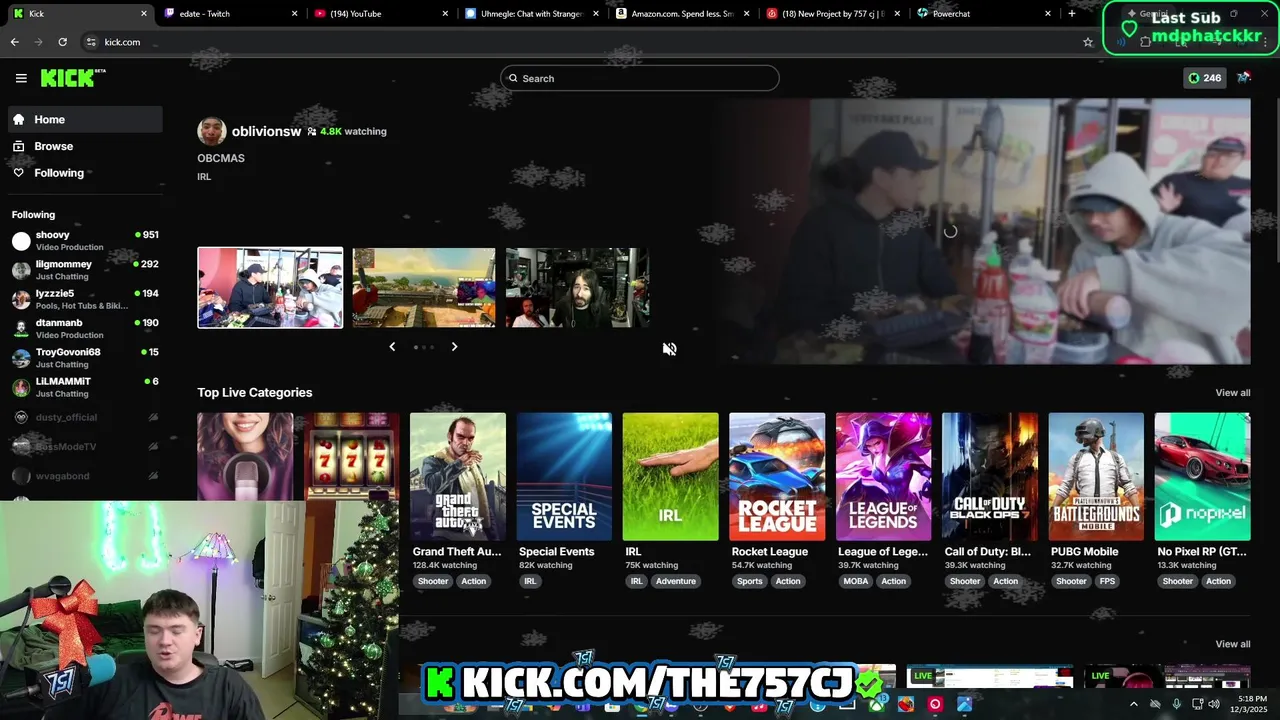Click Adventure tag under IRL category
Viewport: 1280px width, 720px height.
click(x=676, y=581)
